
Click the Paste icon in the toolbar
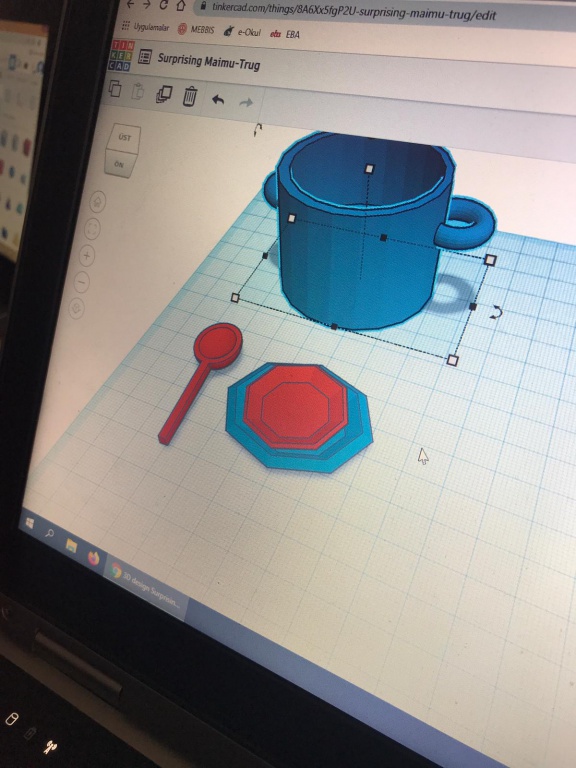pyautogui.click(x=139, y=92)
